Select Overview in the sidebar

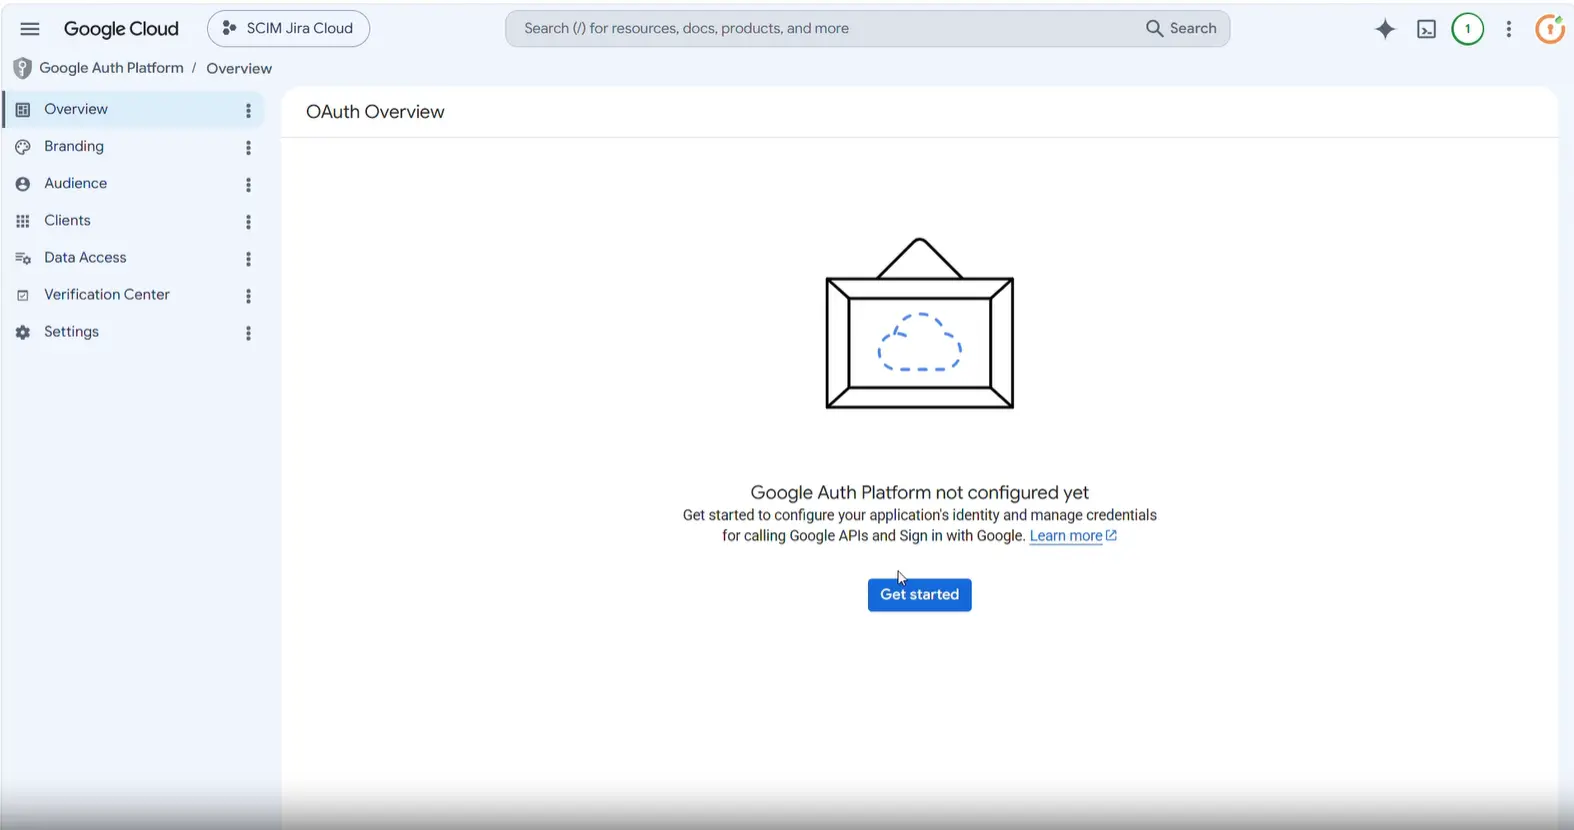coord(133,109)
